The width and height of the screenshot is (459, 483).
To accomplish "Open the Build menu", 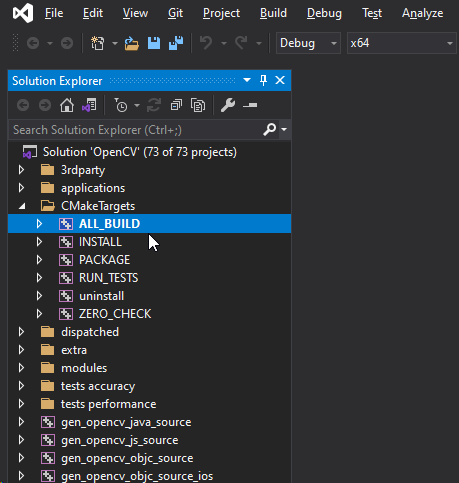I will point(273,13).
